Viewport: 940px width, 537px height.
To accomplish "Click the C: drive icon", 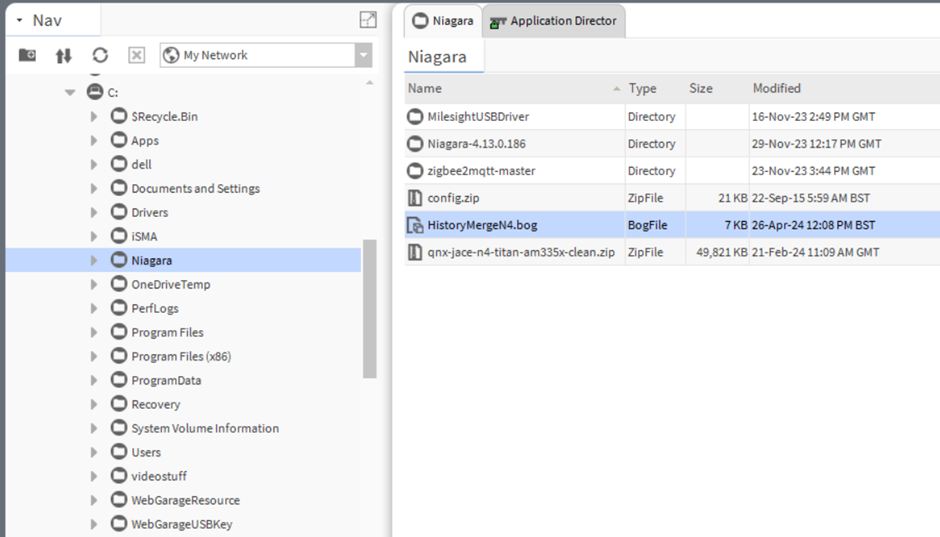I will coord(95,92).
